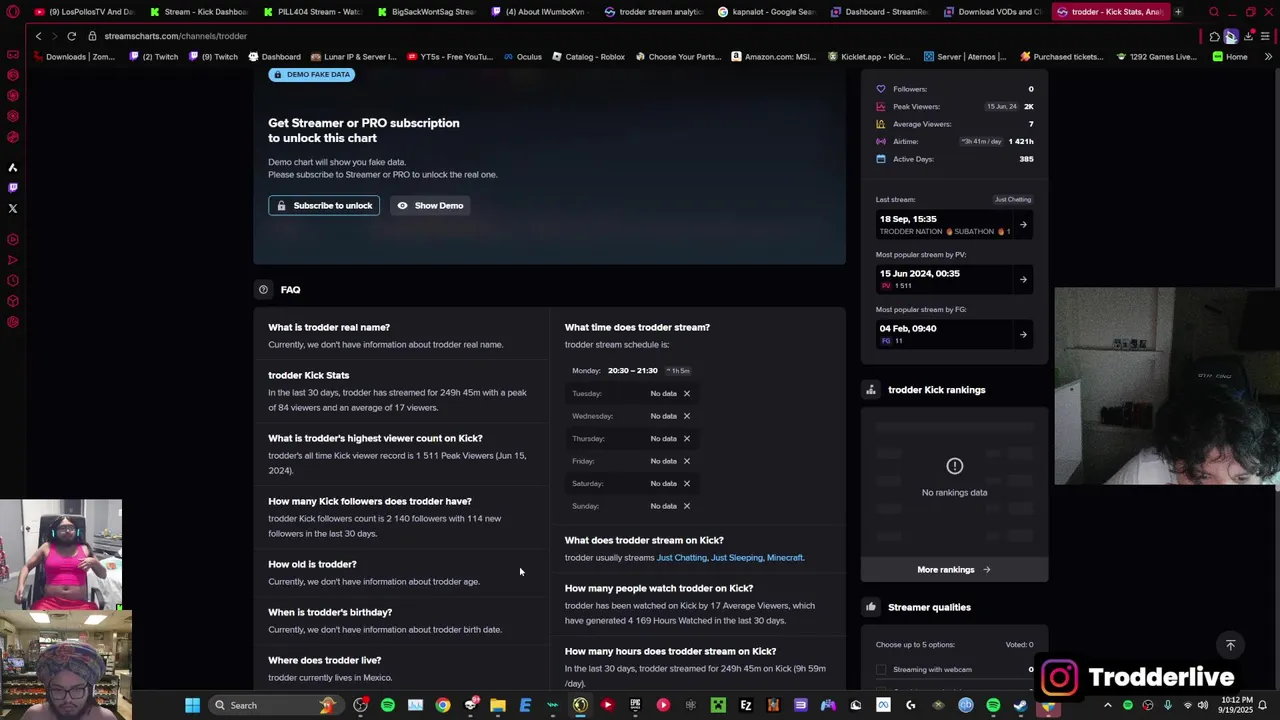Screen dimensions: 1280x720
Task: Switch to the Download VODs tab
Action: pyautogui.click(x=996, y=12)
